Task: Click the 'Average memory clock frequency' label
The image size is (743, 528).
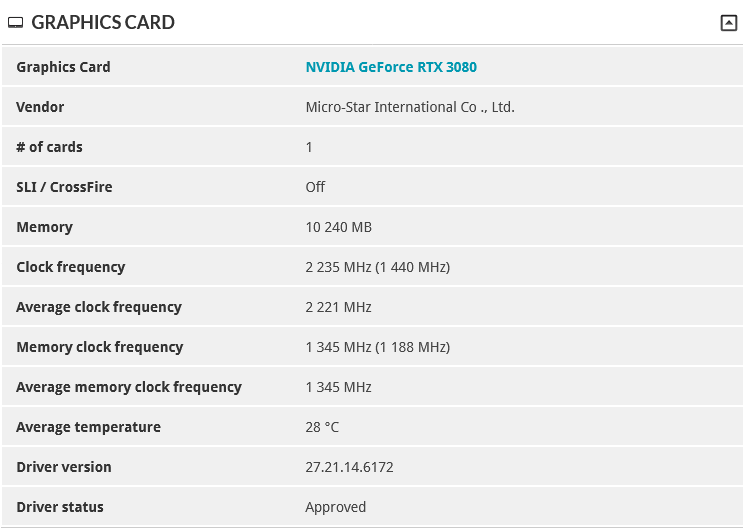Action: point(129,387)
